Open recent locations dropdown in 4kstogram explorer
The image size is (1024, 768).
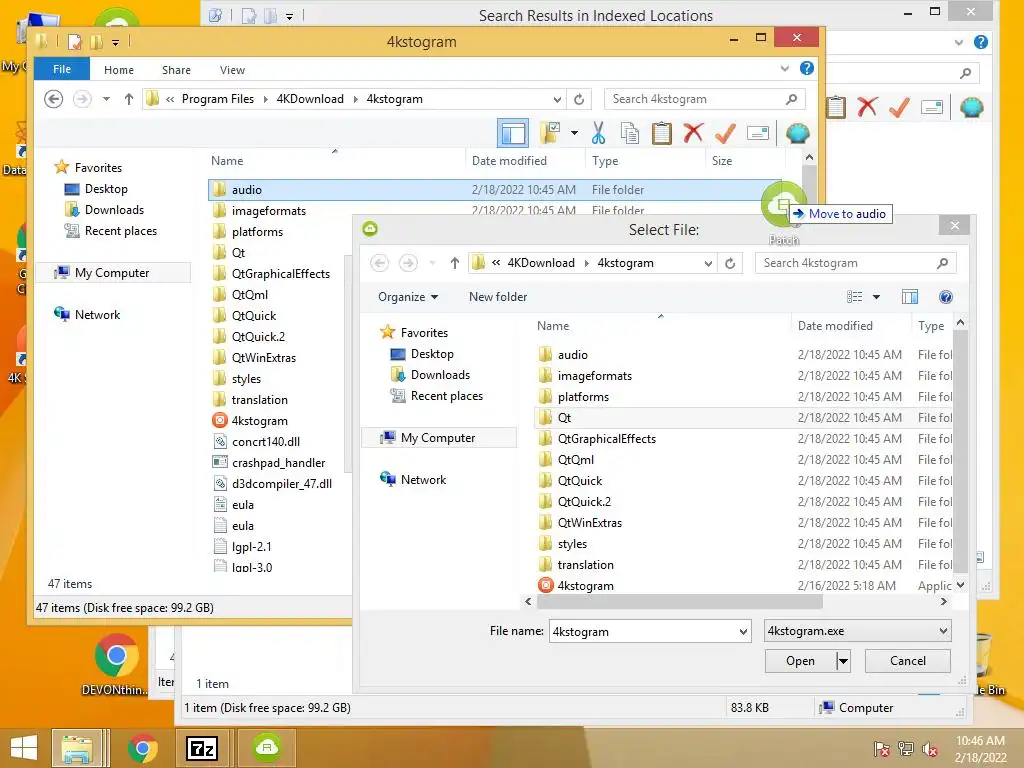pos(106,99)
